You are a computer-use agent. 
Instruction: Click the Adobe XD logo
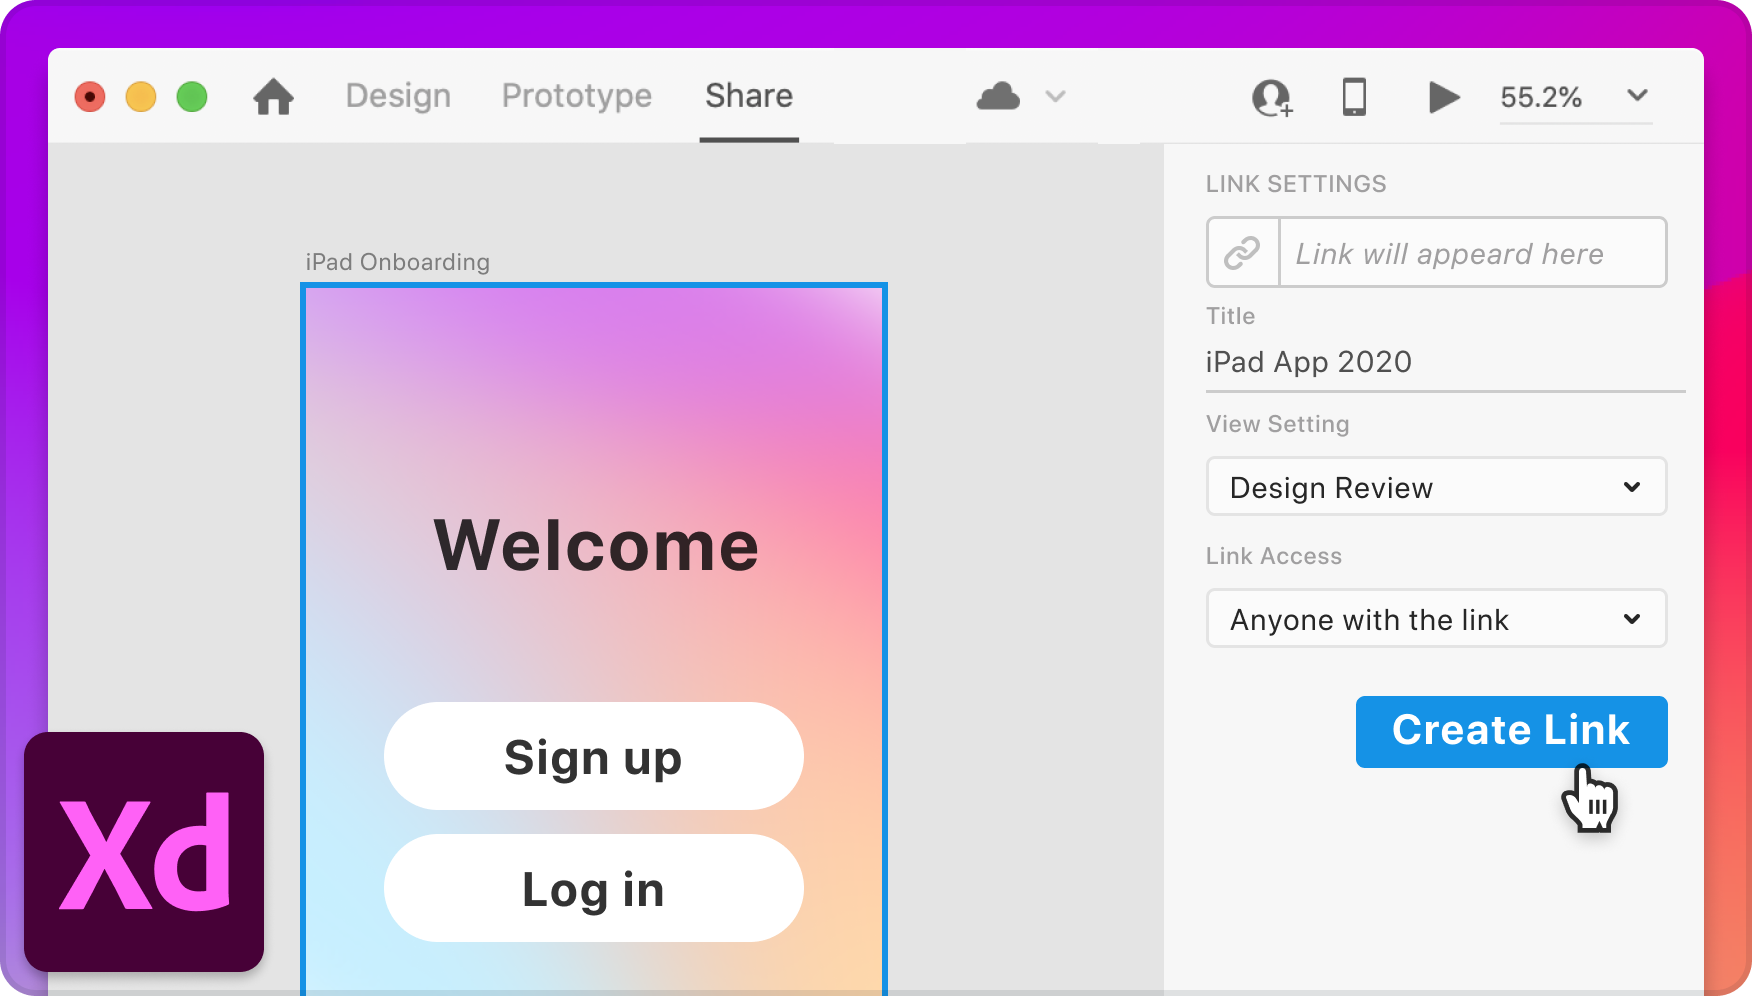coord(144,852)
